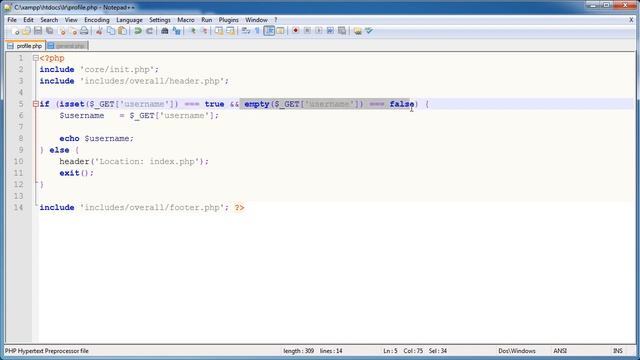Click the icon right of Indent guide

pos(280,31)
